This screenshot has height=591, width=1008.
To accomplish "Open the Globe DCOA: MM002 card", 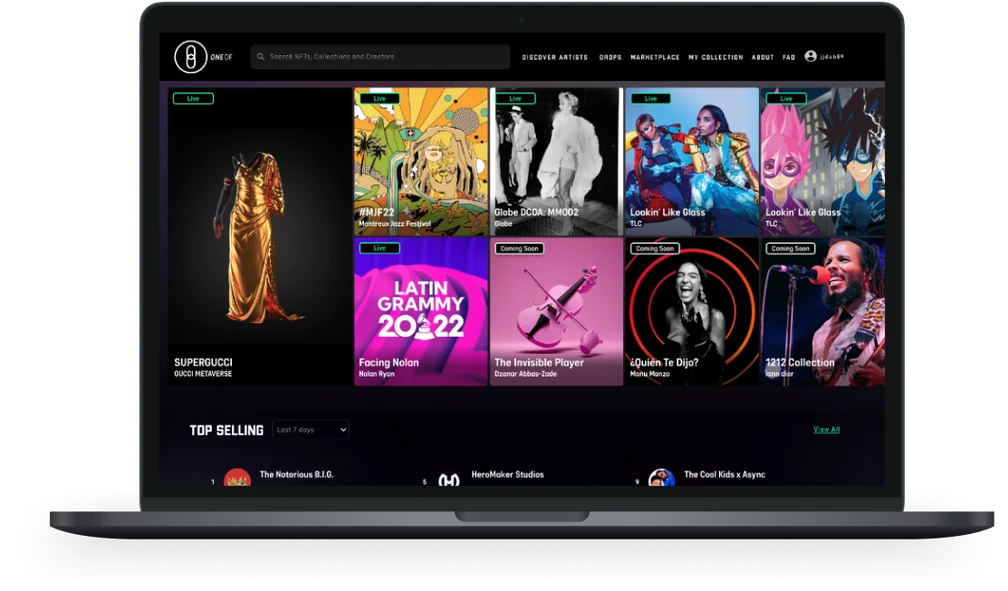I will click(x=557, y=161).
